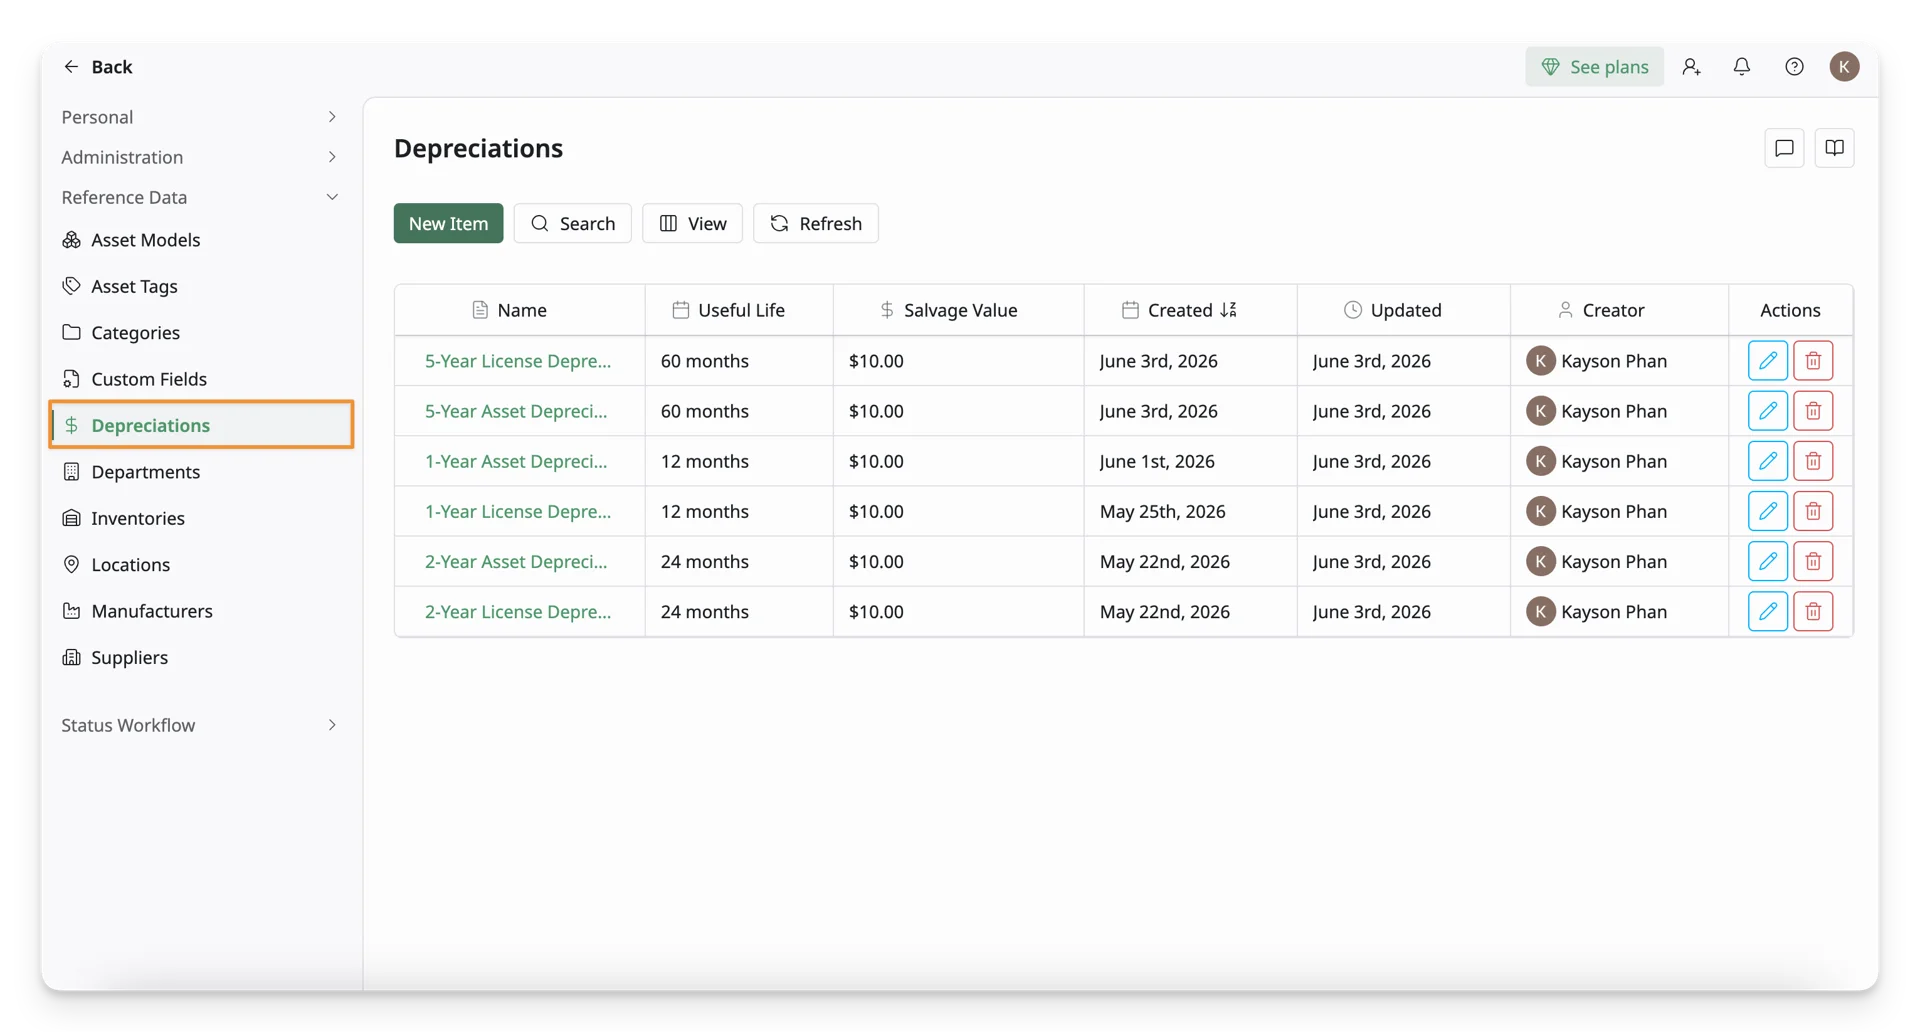Click the Created column sort icon
Image resolution: width=1920 pixels, height=1032 pixels.
(x=1228, y=310)
